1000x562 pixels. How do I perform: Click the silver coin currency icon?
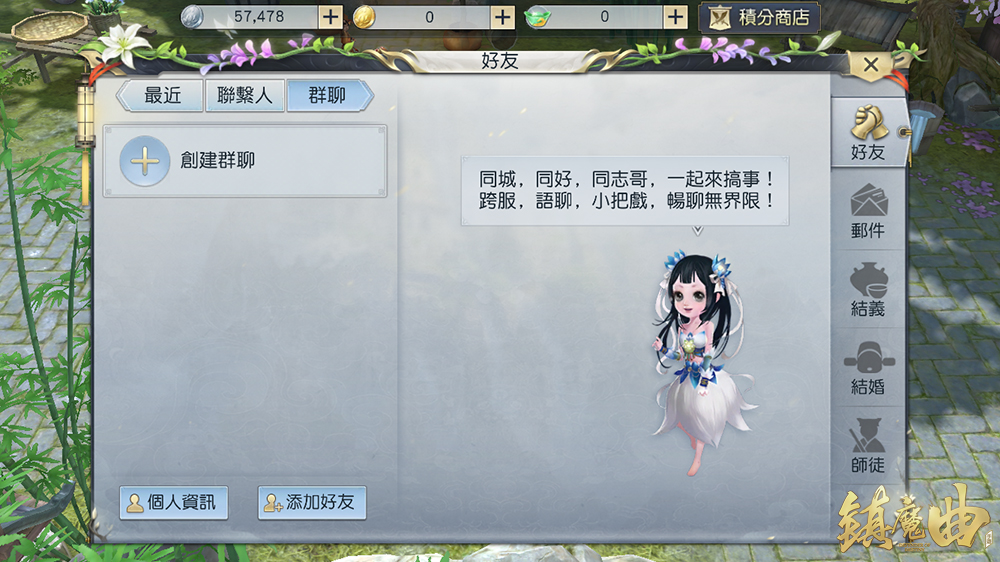coord(192,17)
